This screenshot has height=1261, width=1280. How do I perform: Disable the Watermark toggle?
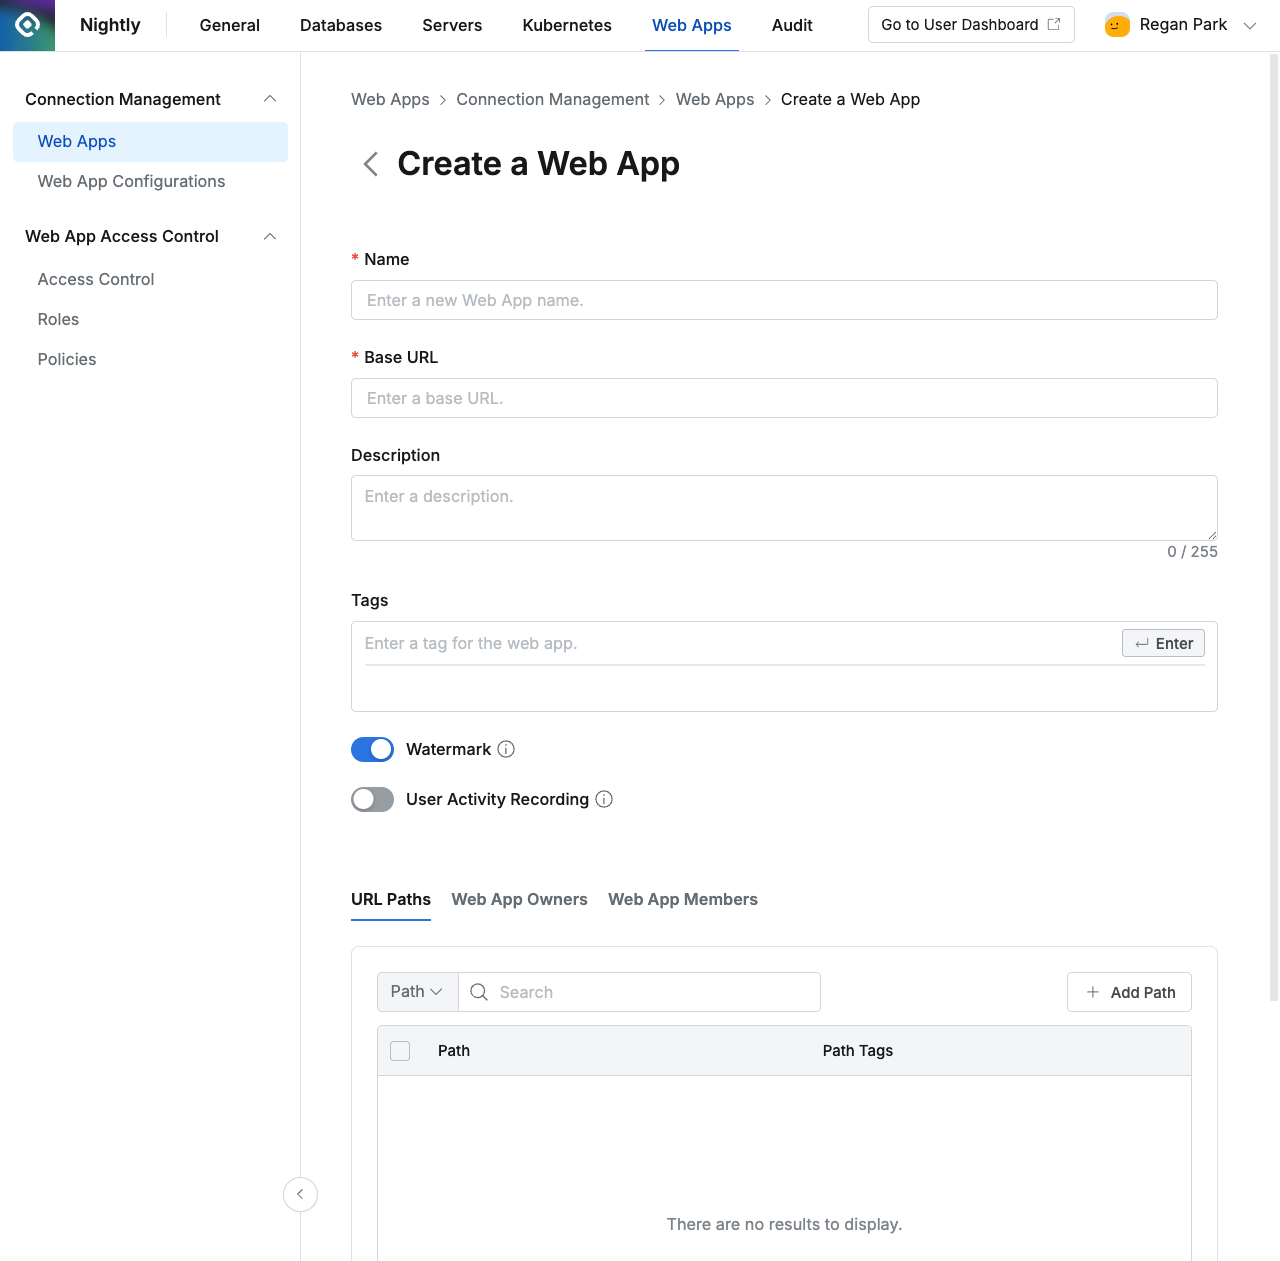click(x=372, y=749)
